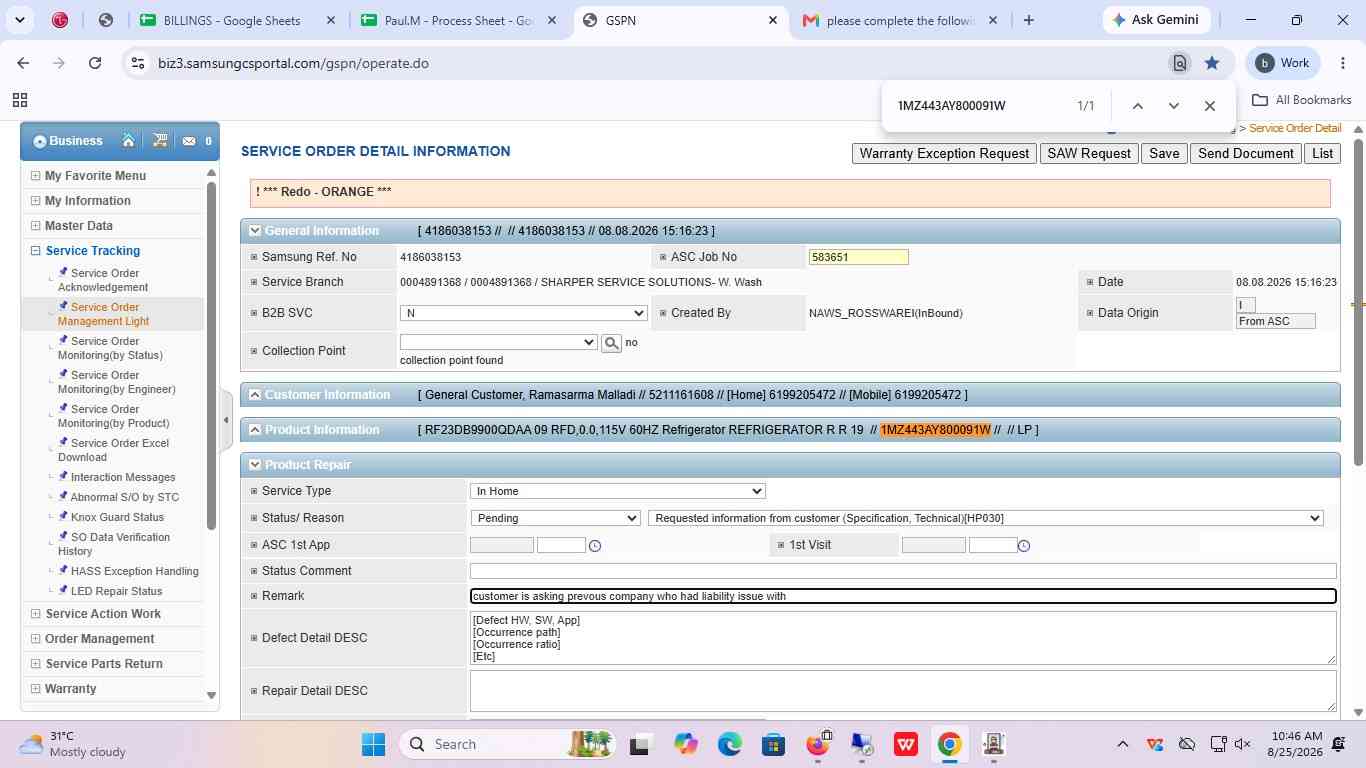Click the bookmark star in the address bar
Viewport: 1366px width, 768px height.
click(1212, 63)
